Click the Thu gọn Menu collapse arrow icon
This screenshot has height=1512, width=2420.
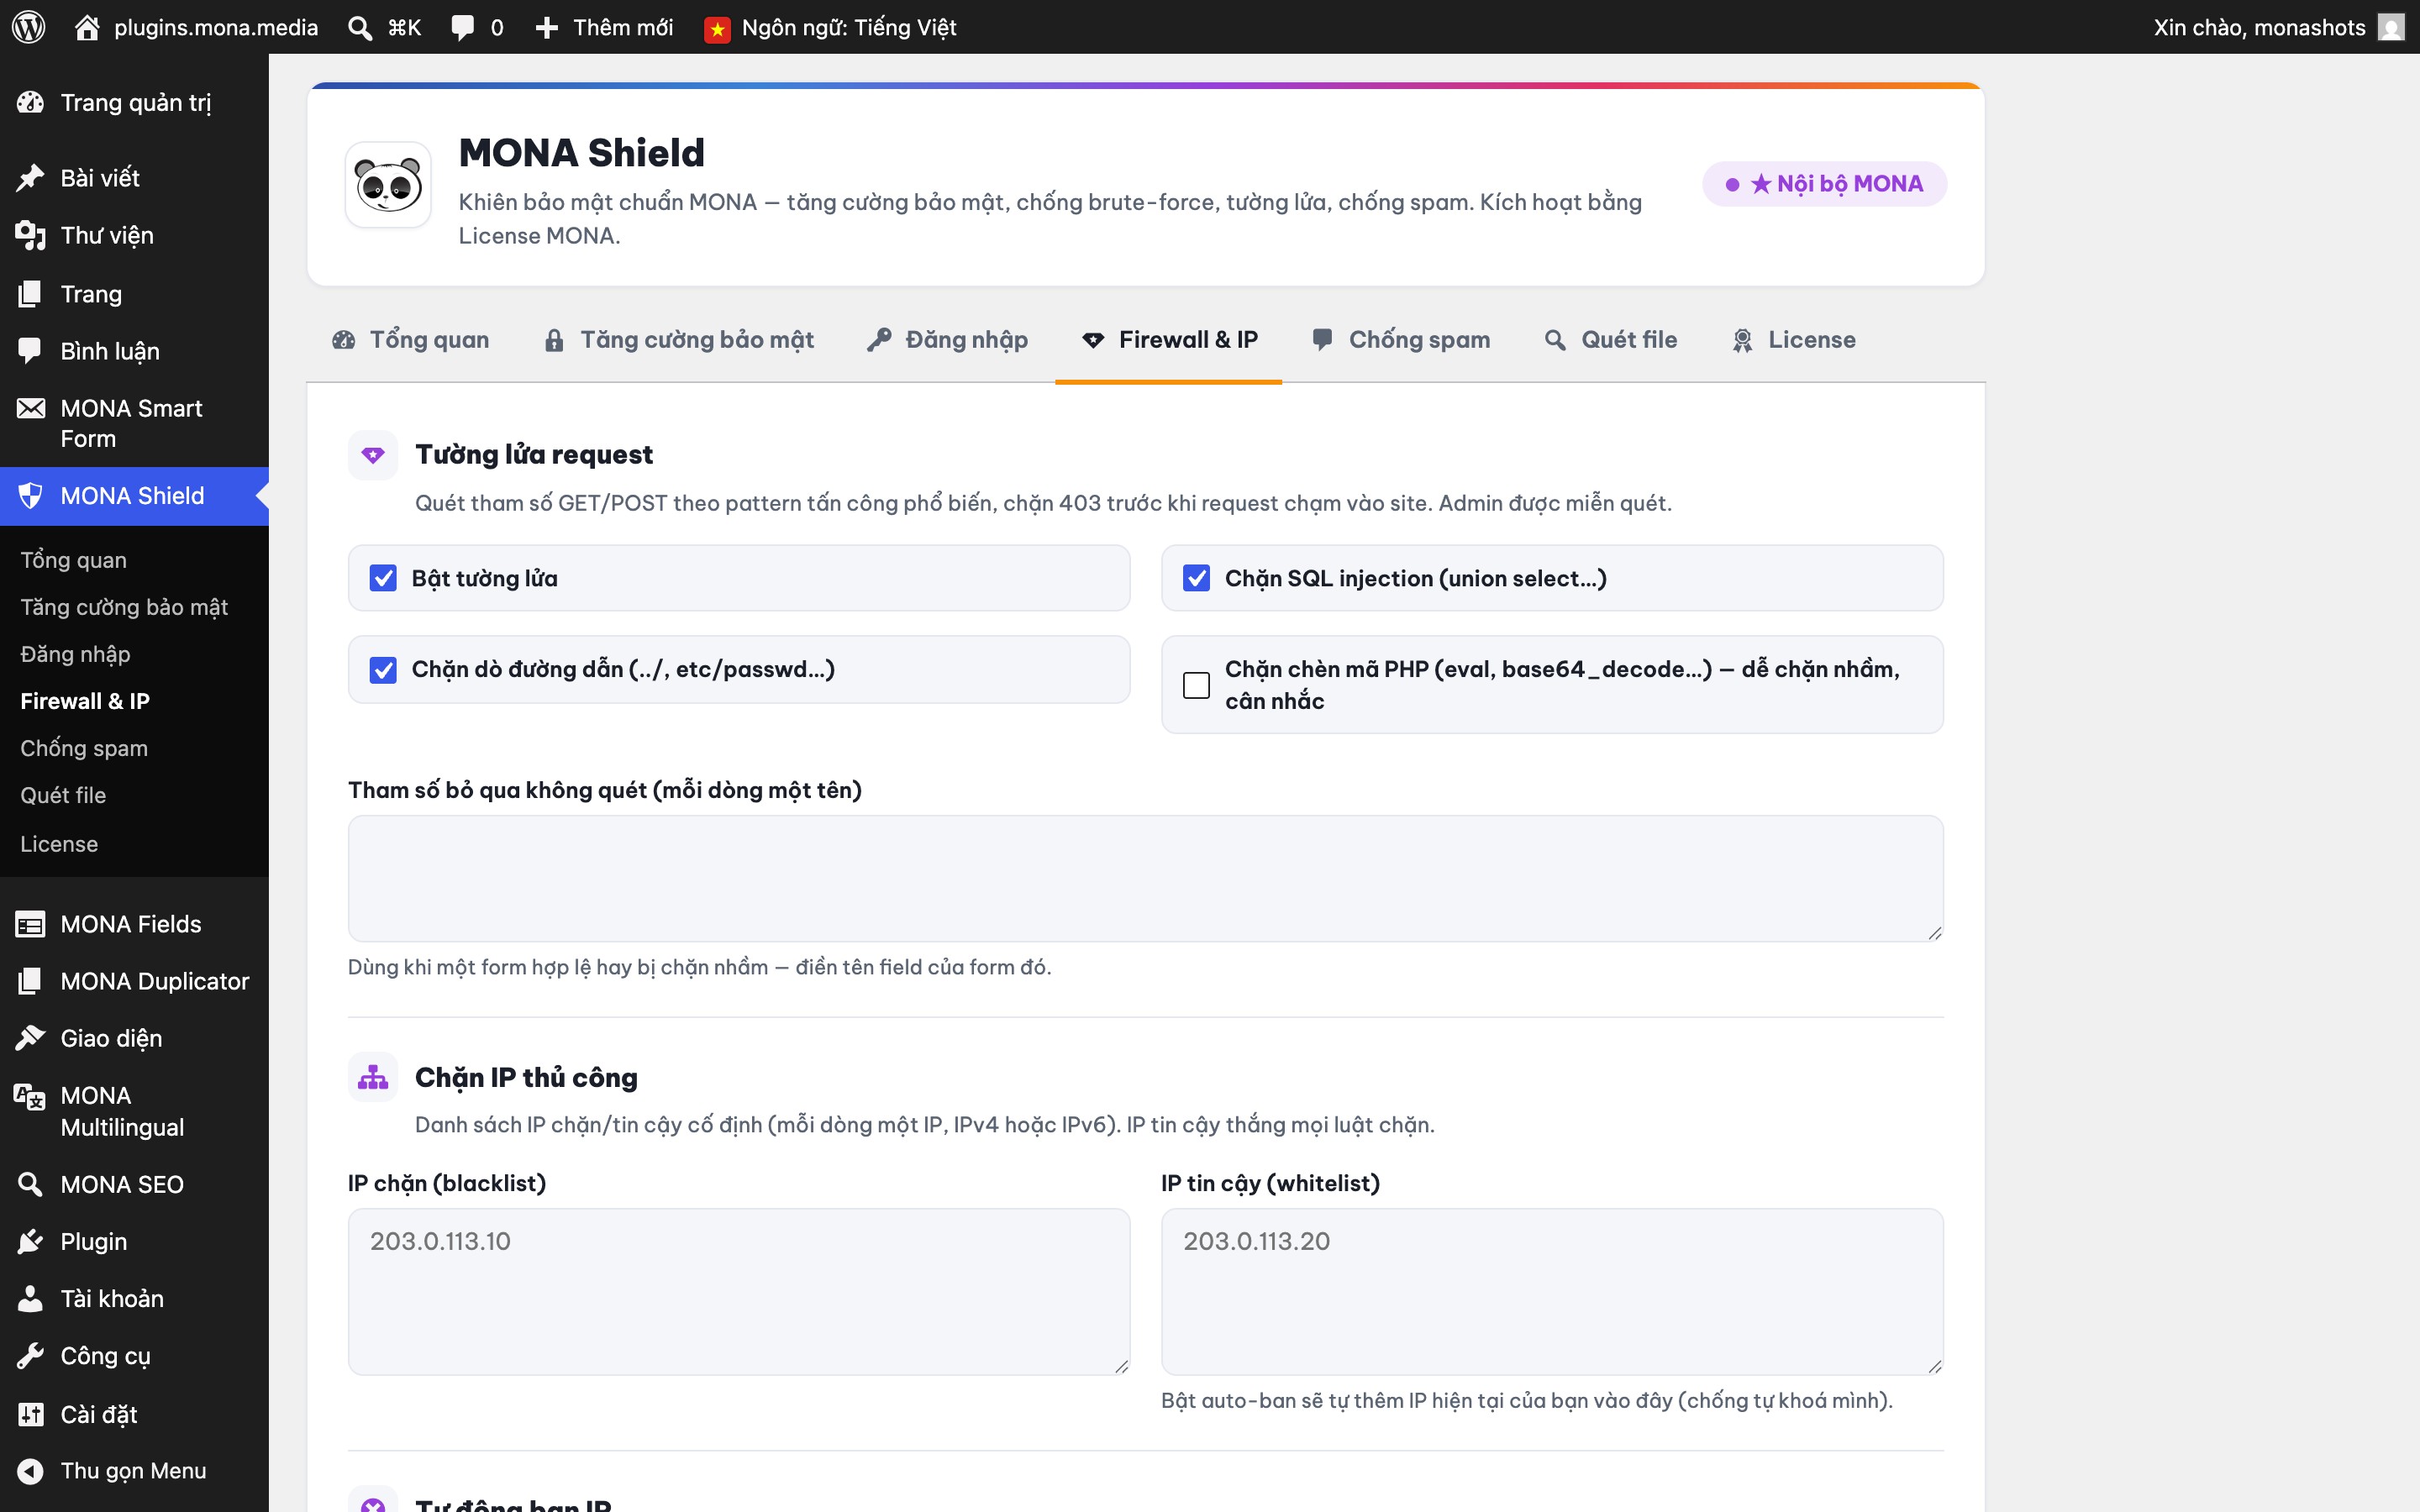click(x=30, y=1471)
